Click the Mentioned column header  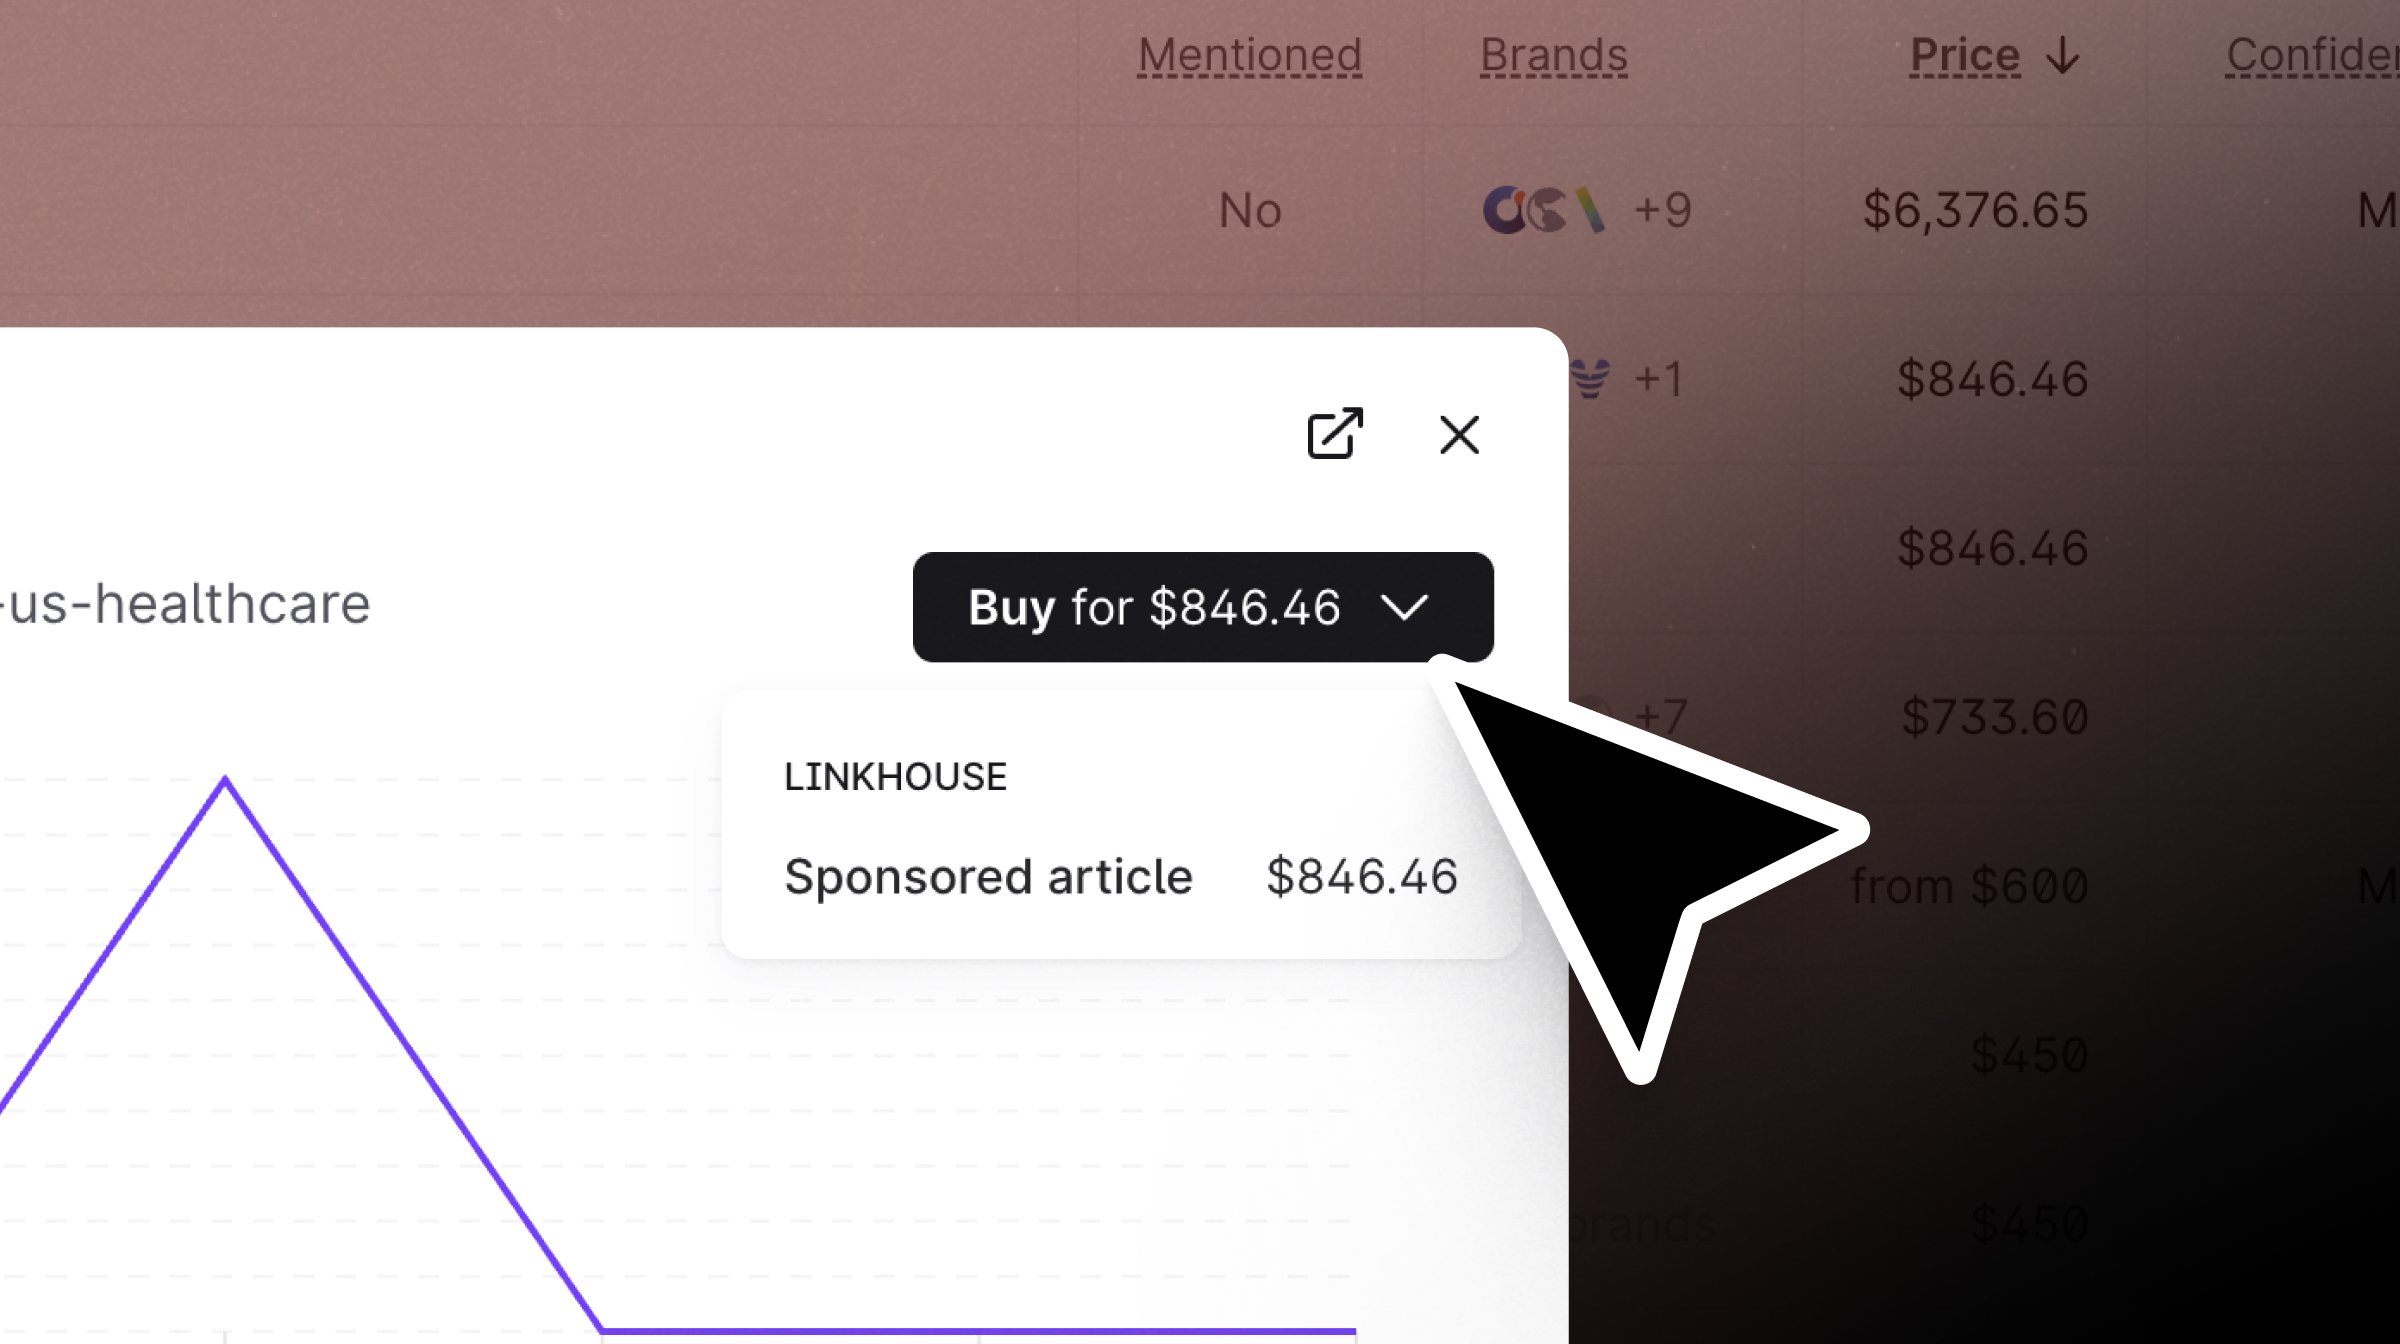(1249, 56)
